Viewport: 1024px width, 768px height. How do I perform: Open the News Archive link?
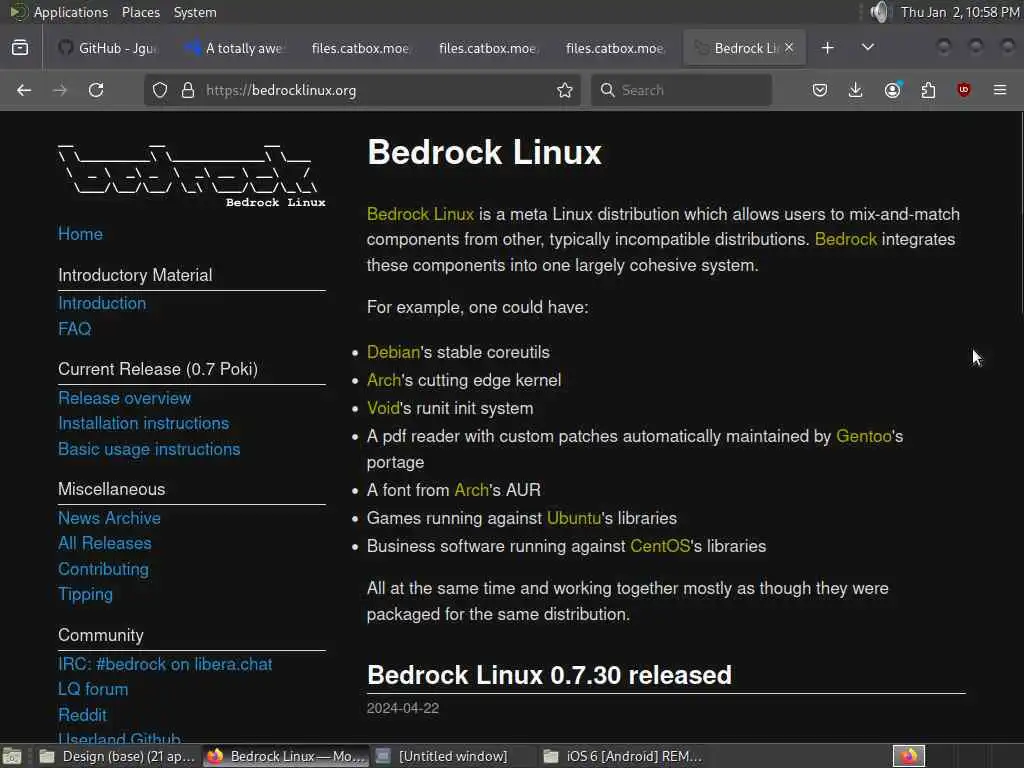(x=109, y=518)
